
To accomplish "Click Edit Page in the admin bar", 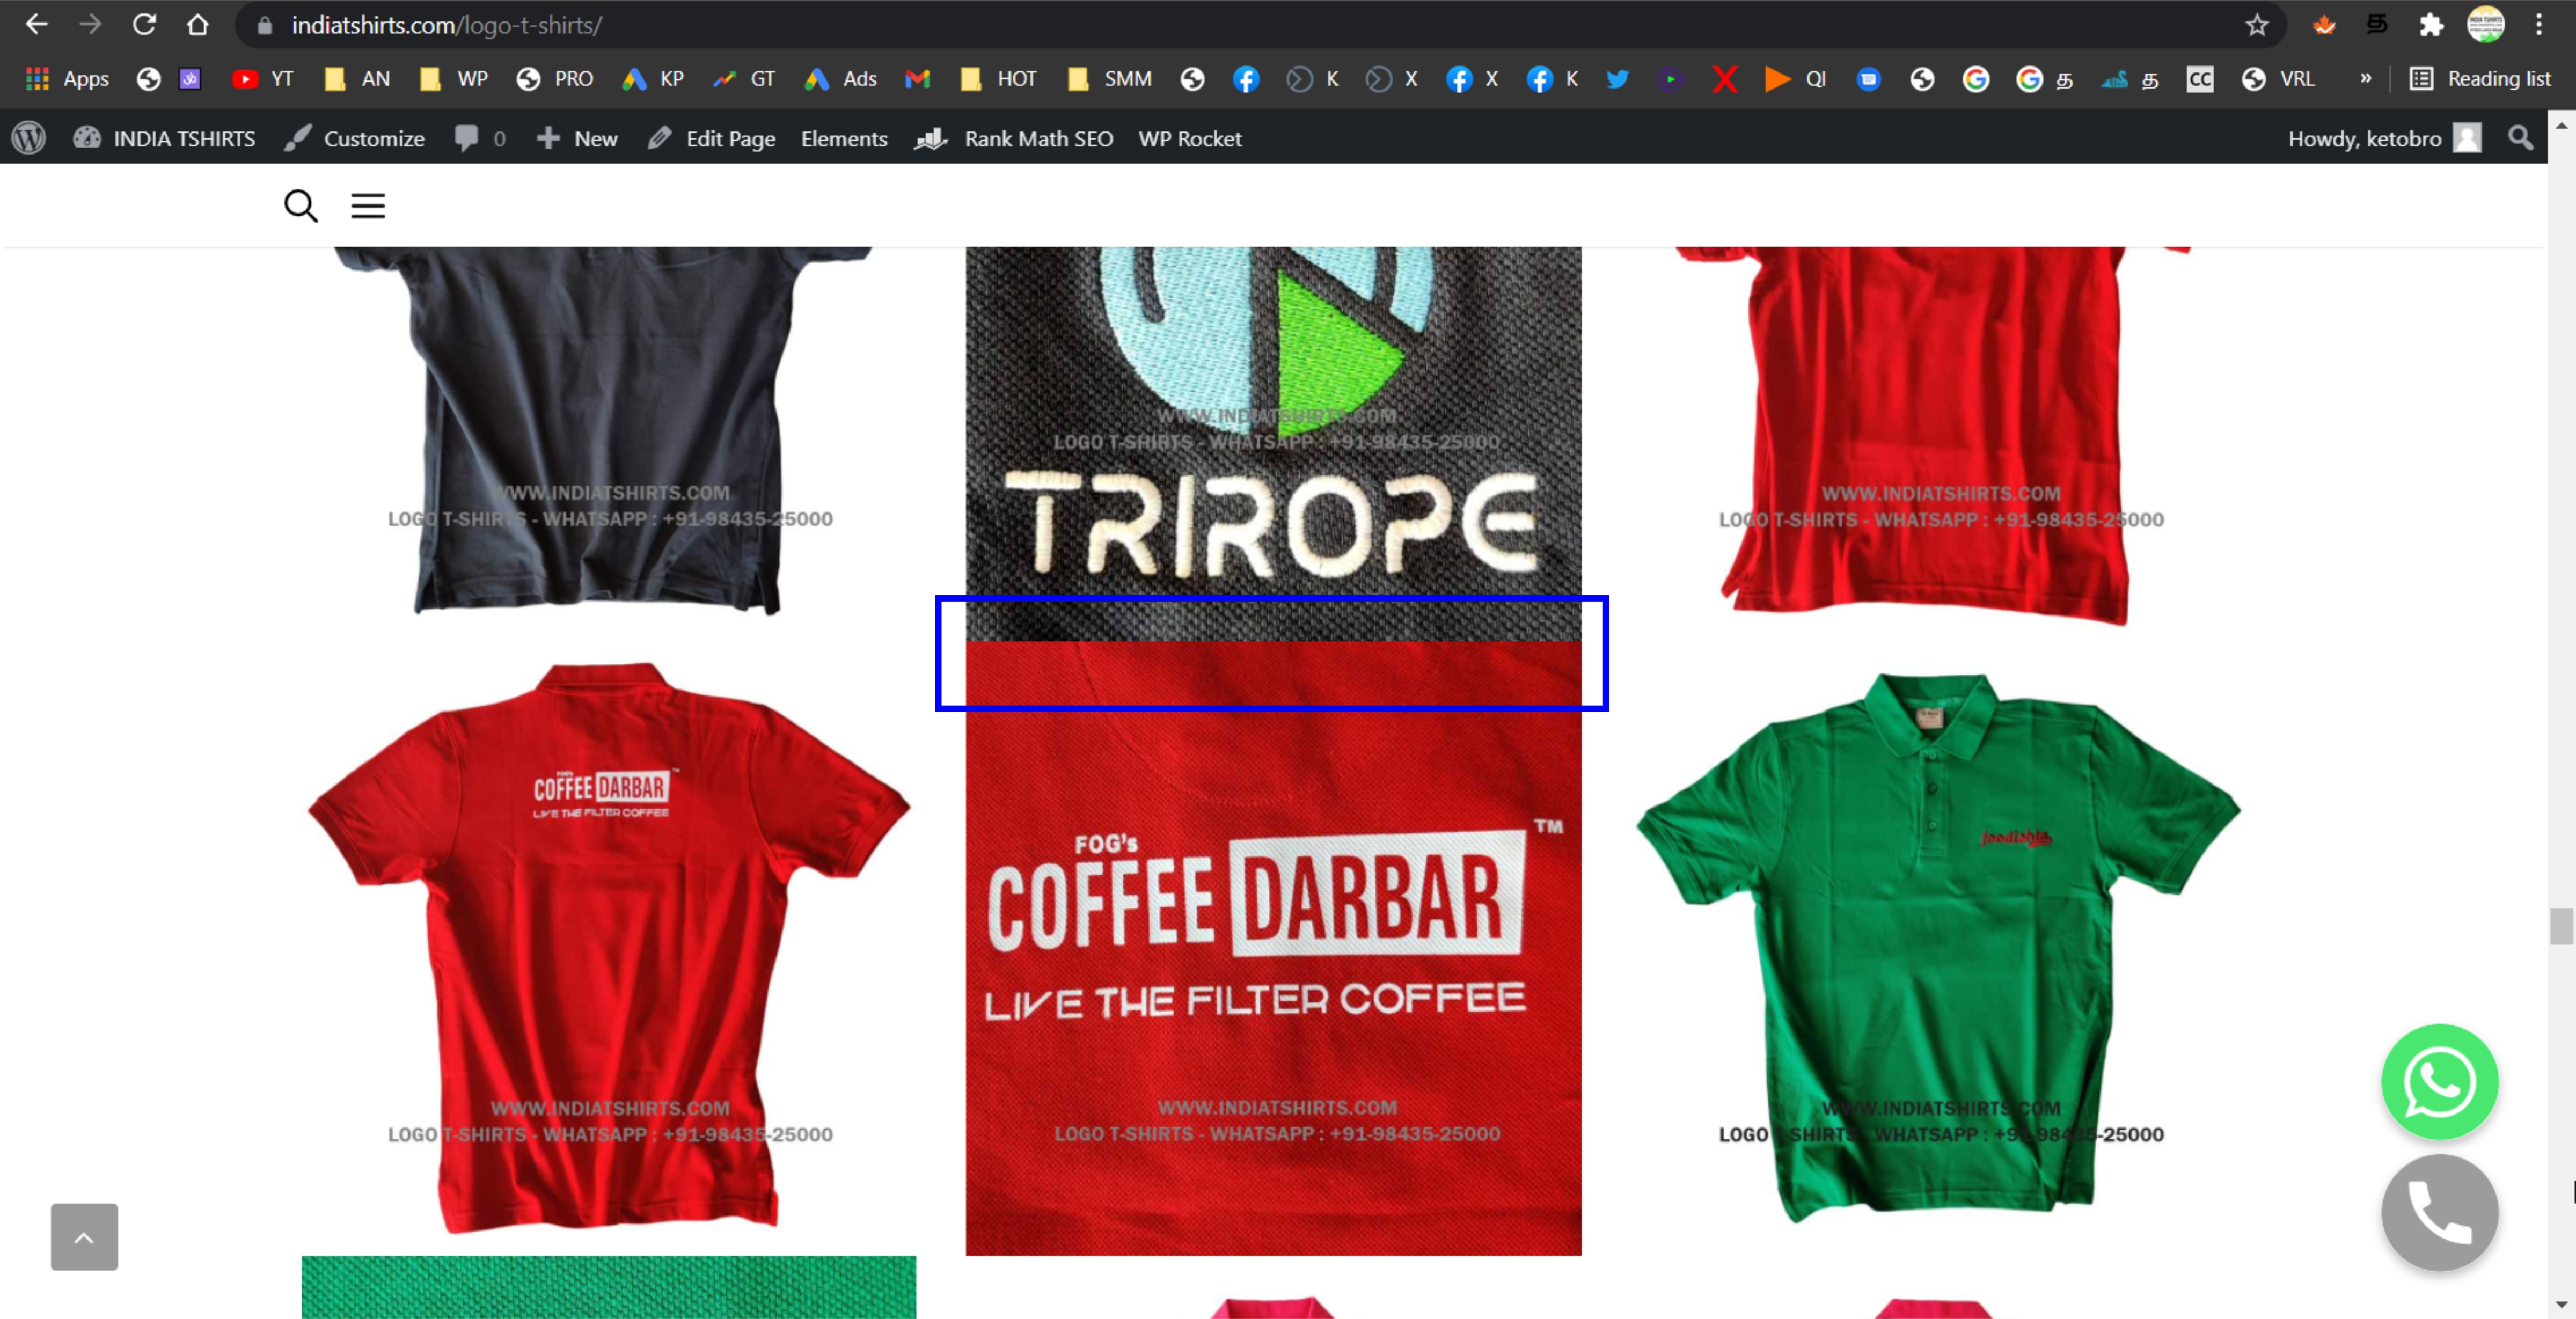I will pos(711,138).
